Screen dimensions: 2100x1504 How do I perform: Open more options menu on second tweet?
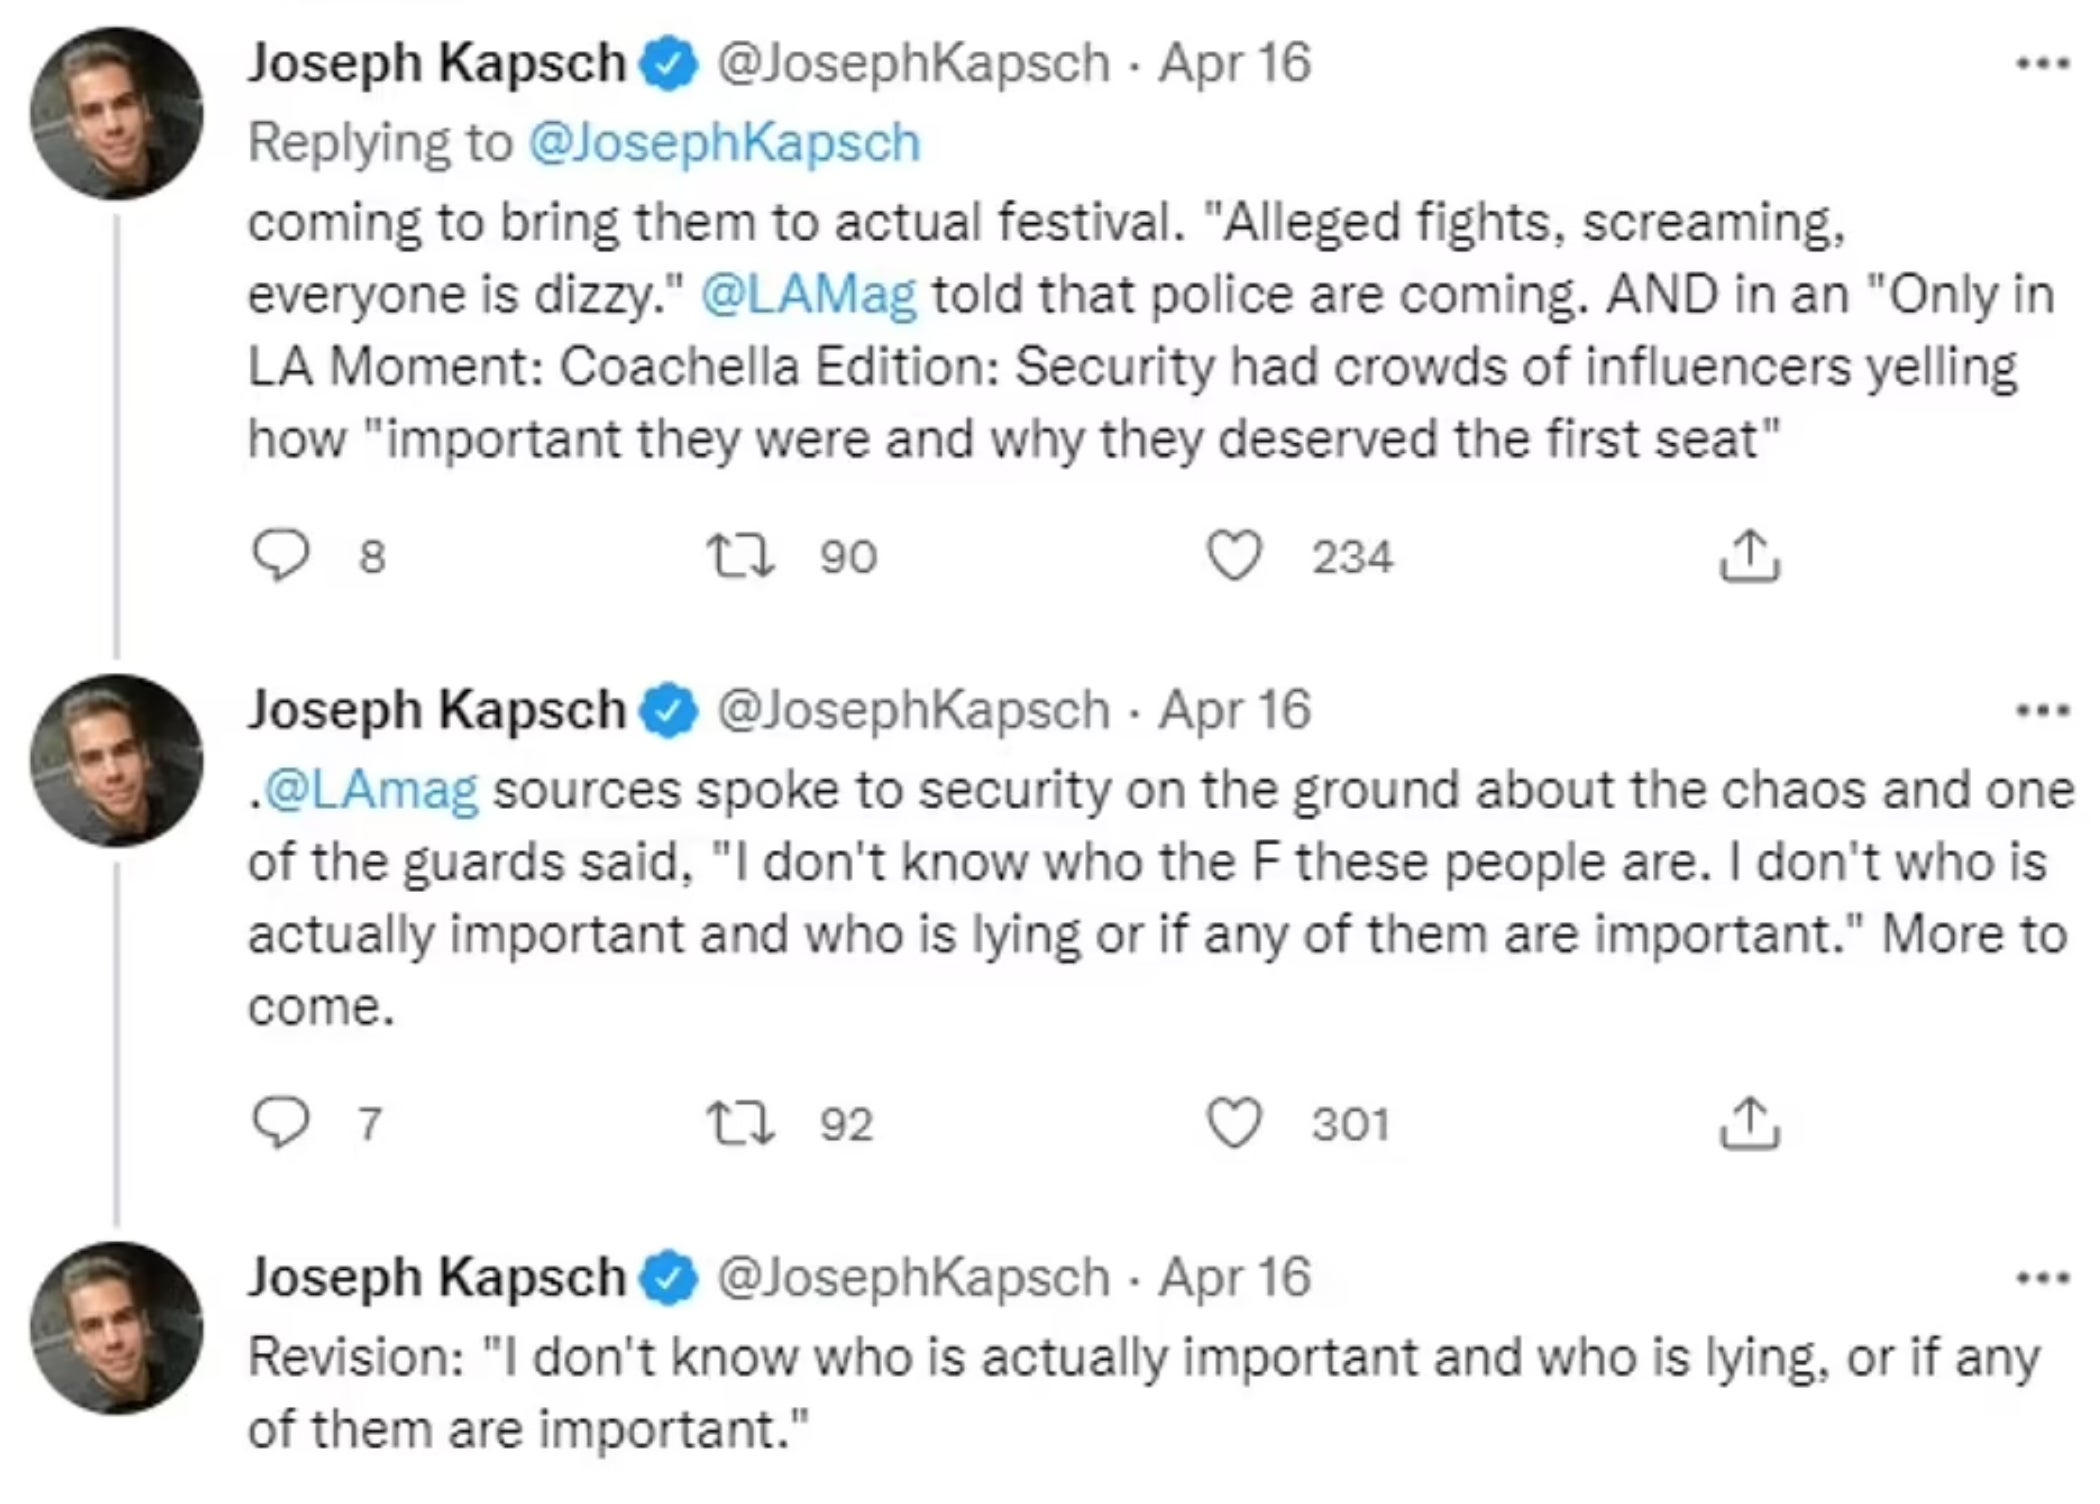[x=2043, y=712]
